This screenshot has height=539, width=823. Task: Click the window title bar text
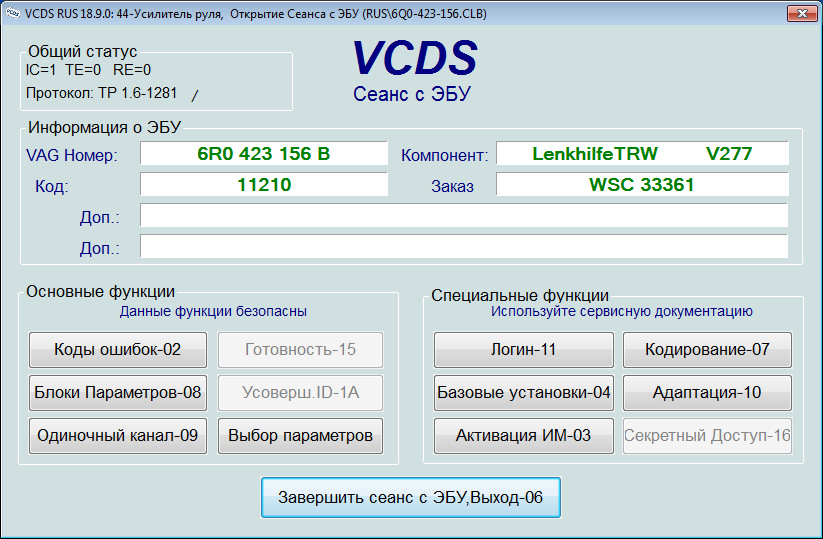(x=256, y=14)
